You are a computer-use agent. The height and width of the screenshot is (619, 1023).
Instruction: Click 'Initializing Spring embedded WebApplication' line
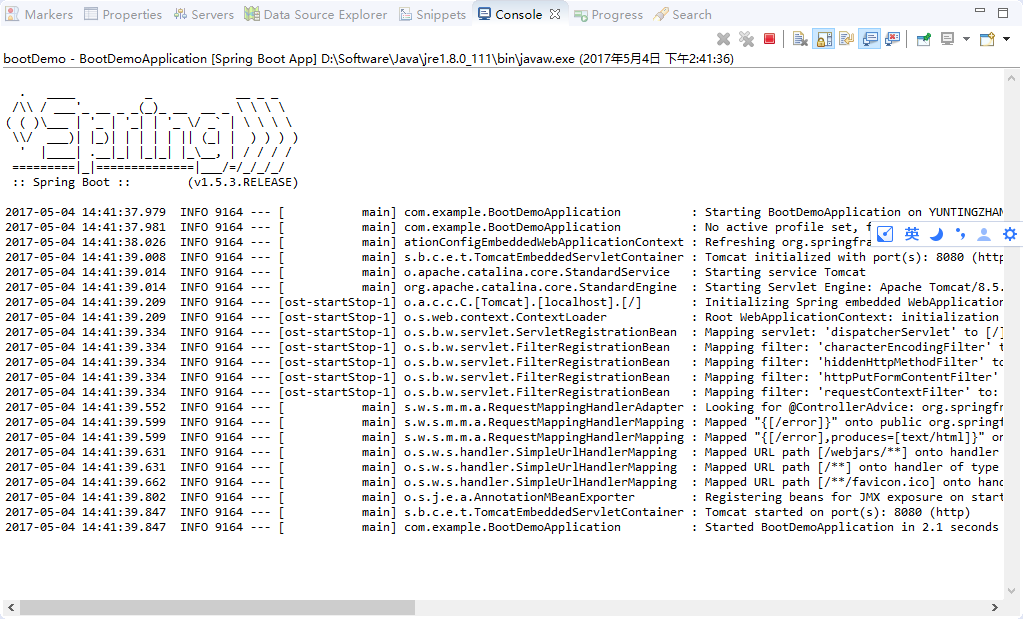tap(504, 302)
